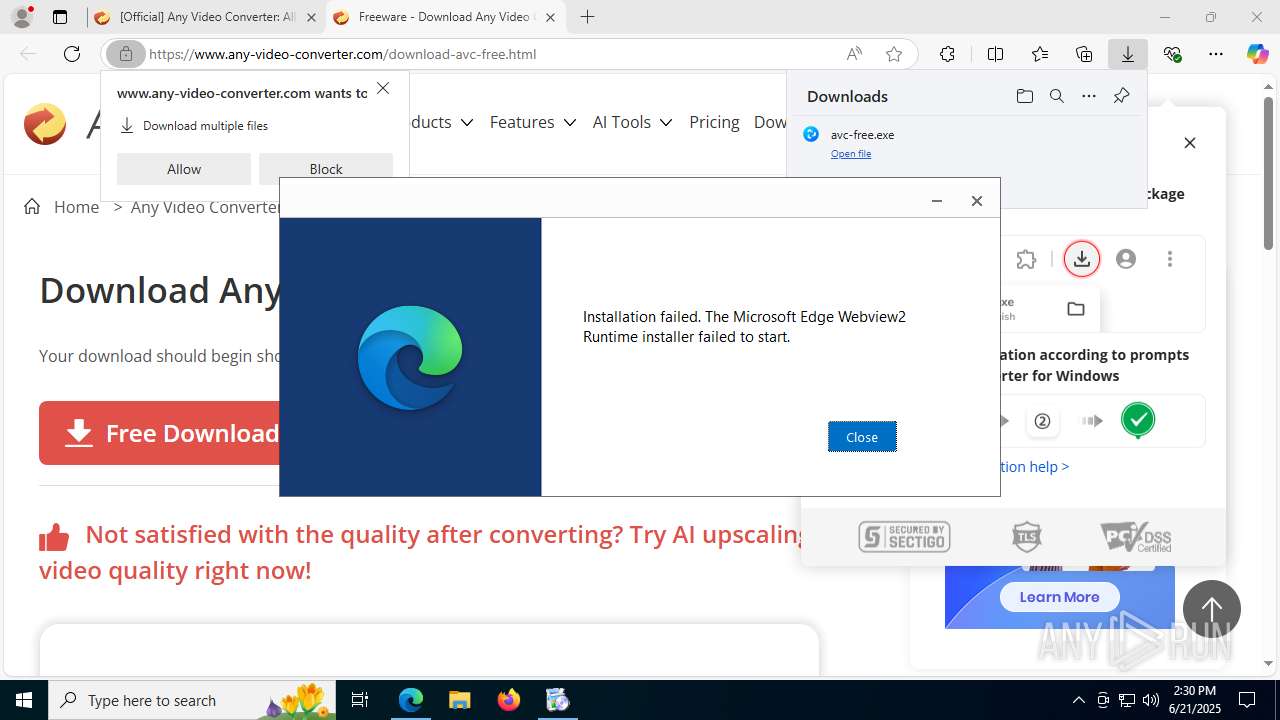Pin the Downloads panel

(1121, 96)
